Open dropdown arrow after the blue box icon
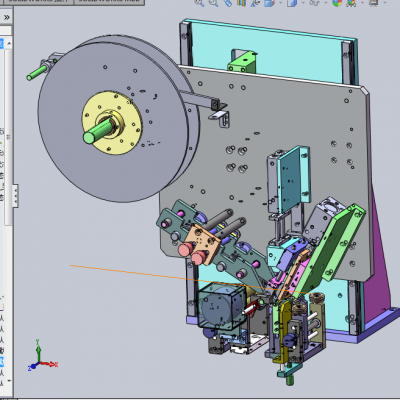 click(x=303, y=3)
